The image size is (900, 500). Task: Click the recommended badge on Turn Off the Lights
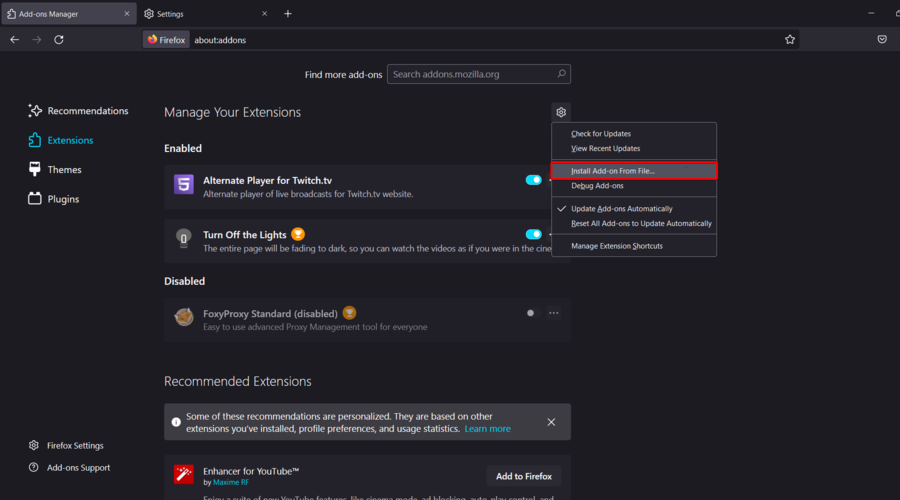[x=298, y=234]
